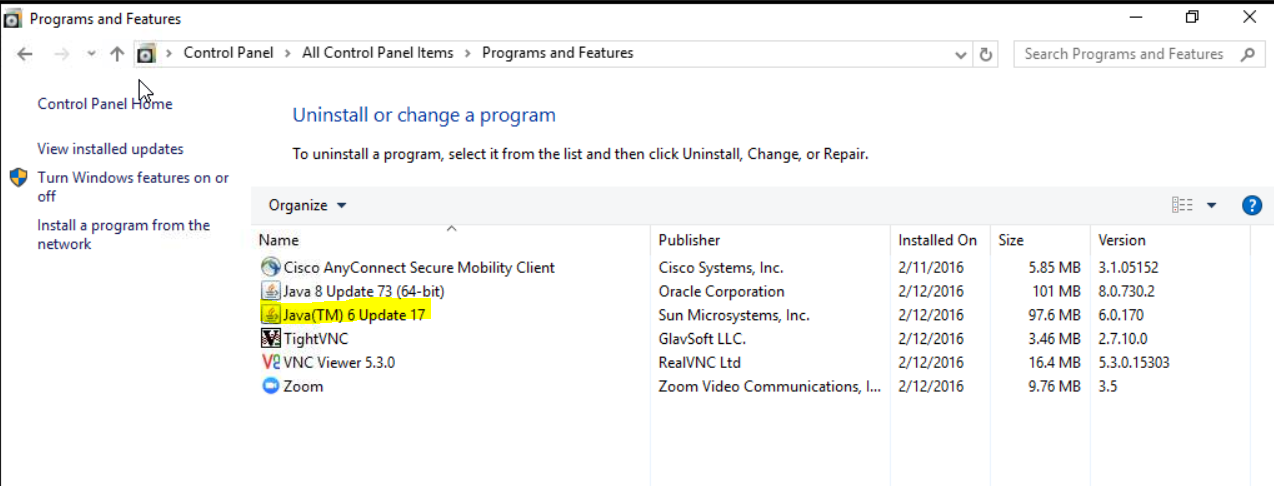Expand the chevron before Control Panel breadcrumb
The width and height of the screenshot is (1274, 486).
169,53
